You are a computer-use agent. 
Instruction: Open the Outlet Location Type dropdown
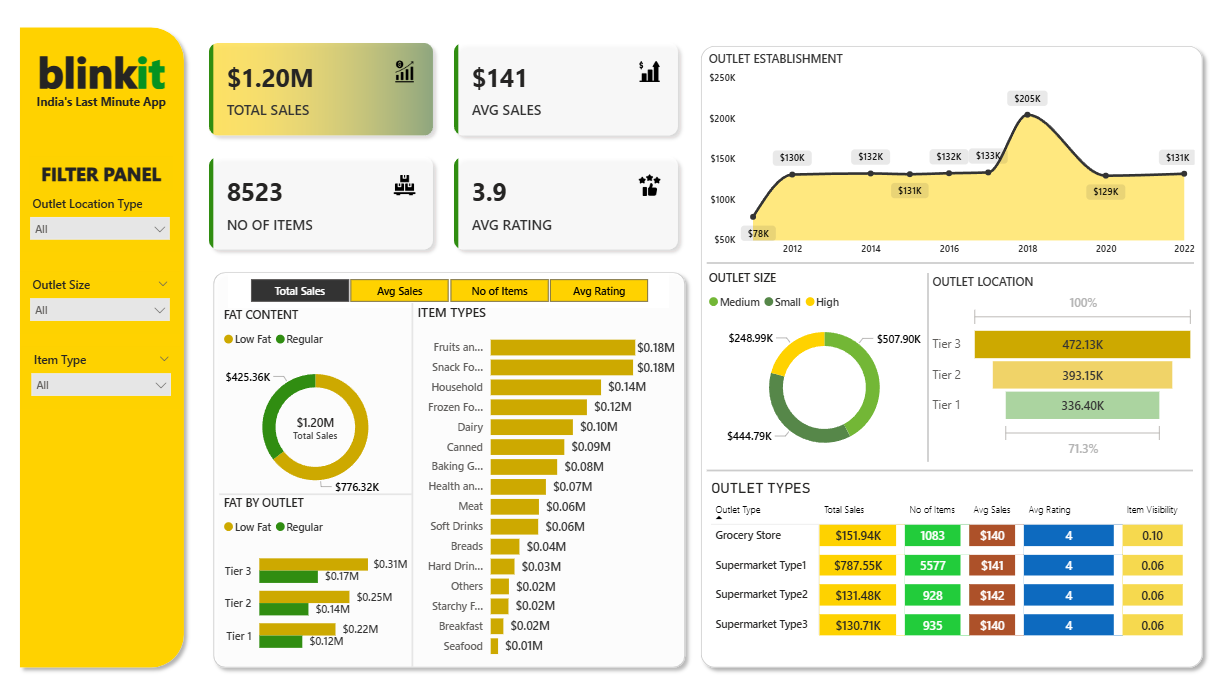pos(100,229)
